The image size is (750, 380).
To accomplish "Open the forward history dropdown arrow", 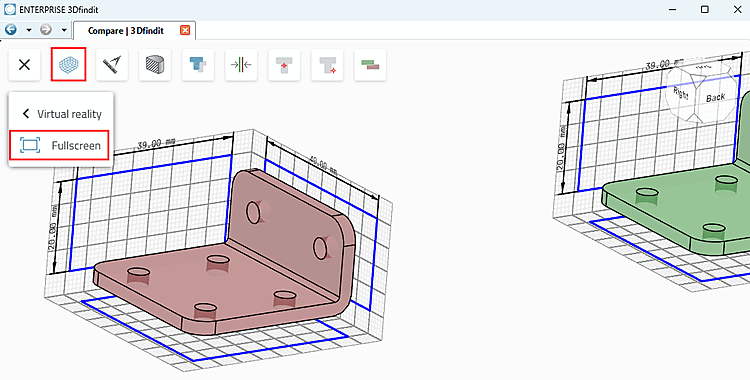I will point(64,30).
